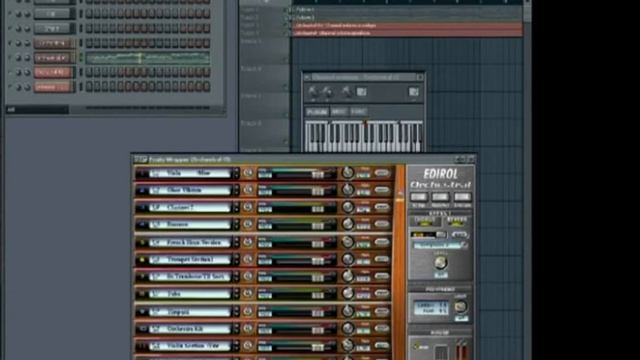The width and height of the screenshot is (640, 360).
Task: Click the round icon in the Orchestra Kit row
Action: (x=248, y=329)
